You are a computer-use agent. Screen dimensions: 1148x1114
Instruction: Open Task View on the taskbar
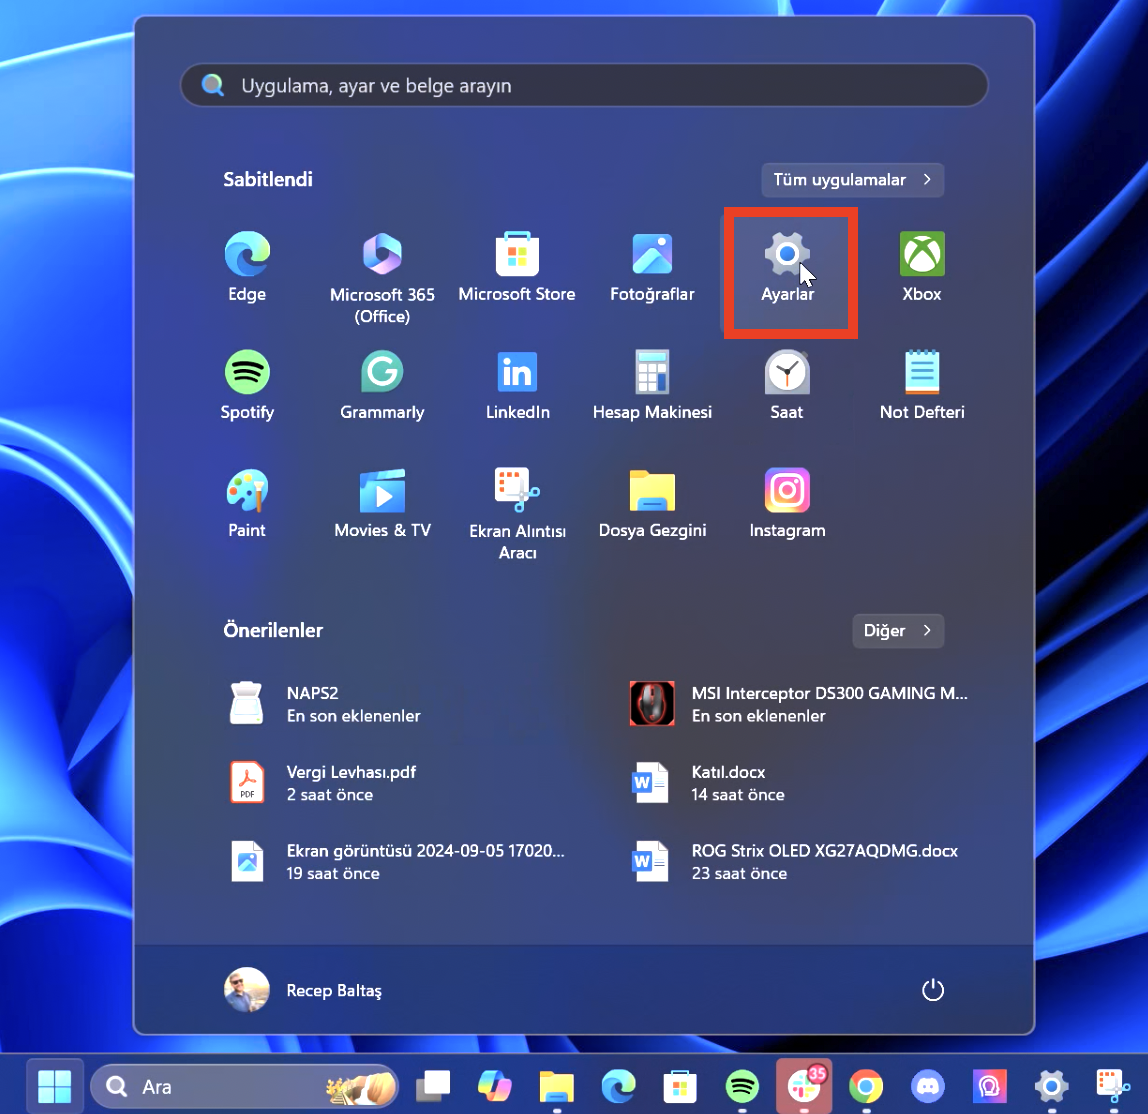pyautogui.click(x=433, y=1086)
